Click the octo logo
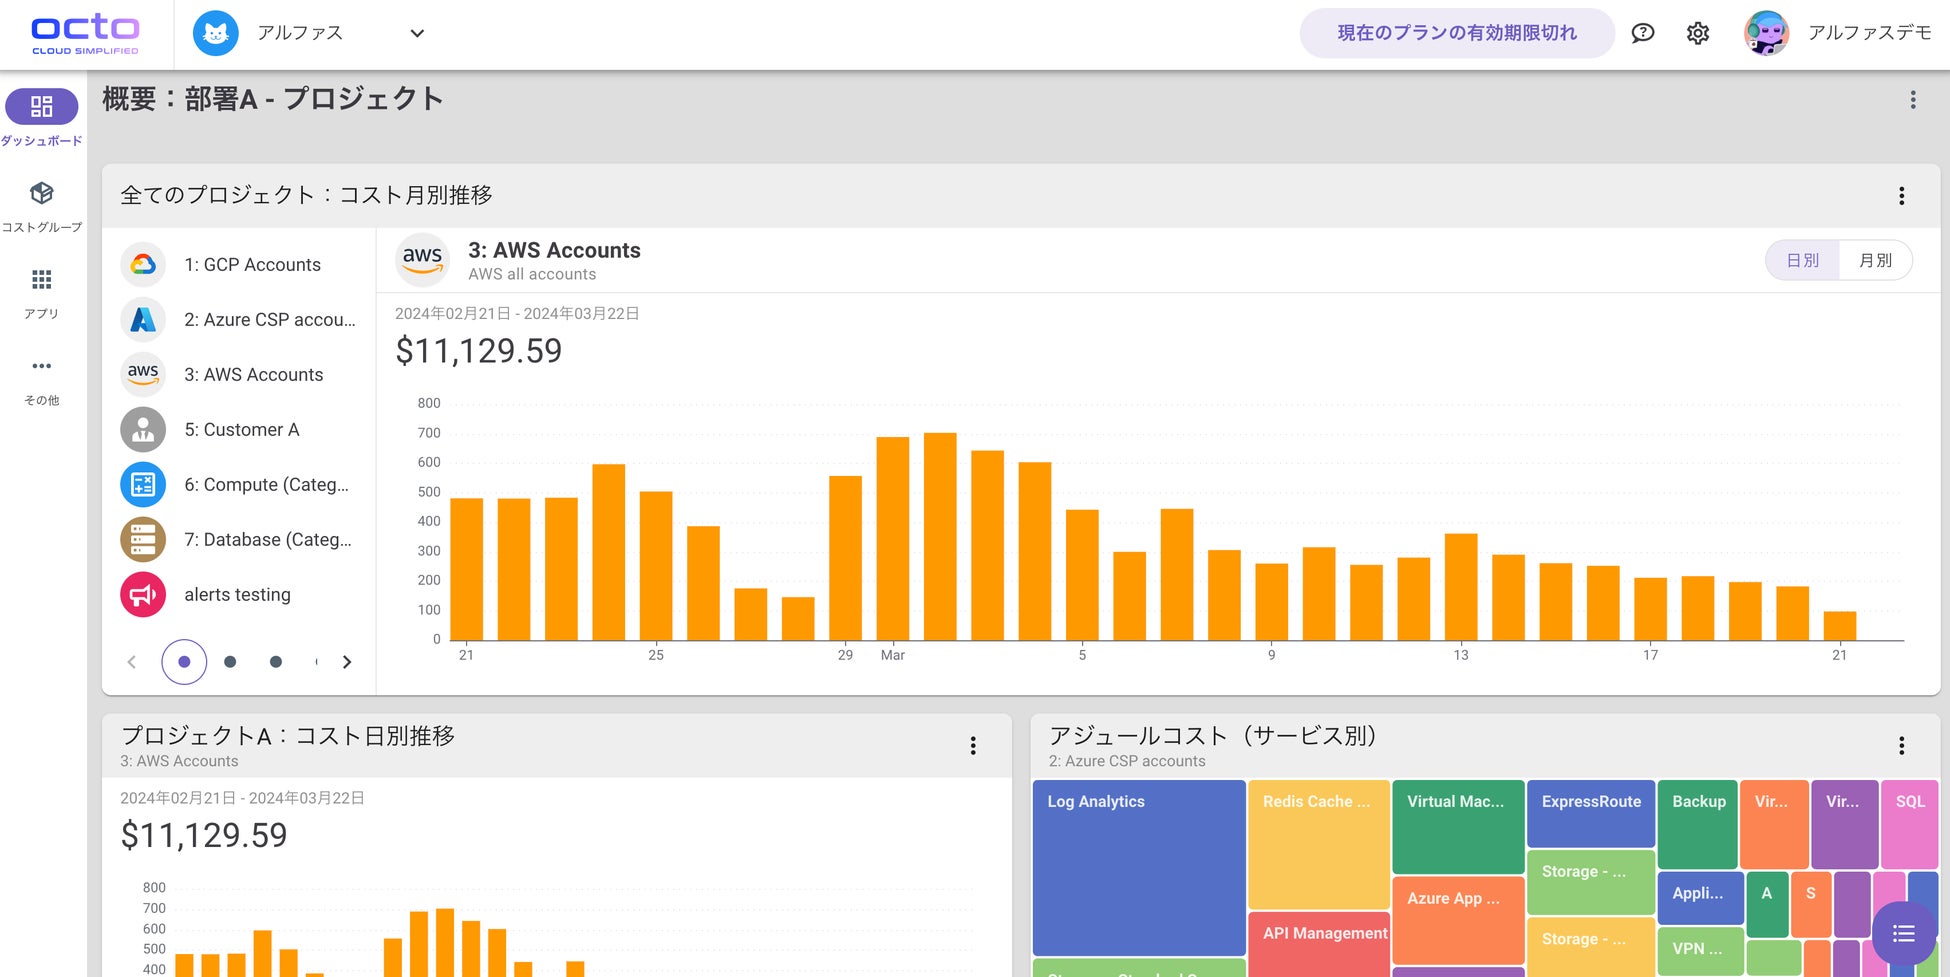This screenshot has height=977, width=1950. (85, 33)
